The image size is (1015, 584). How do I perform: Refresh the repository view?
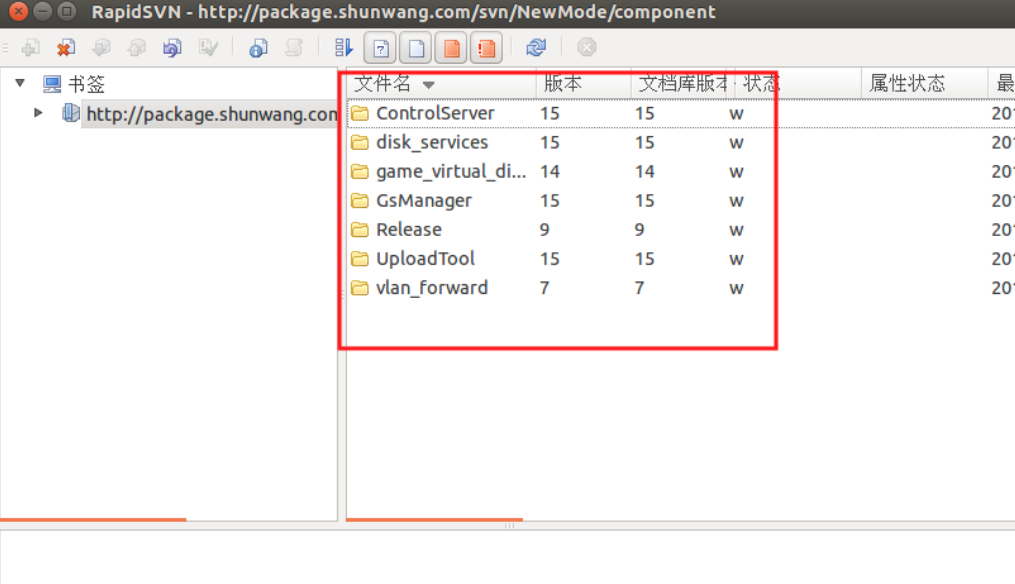pyautogui.click(x=536, y=47)
